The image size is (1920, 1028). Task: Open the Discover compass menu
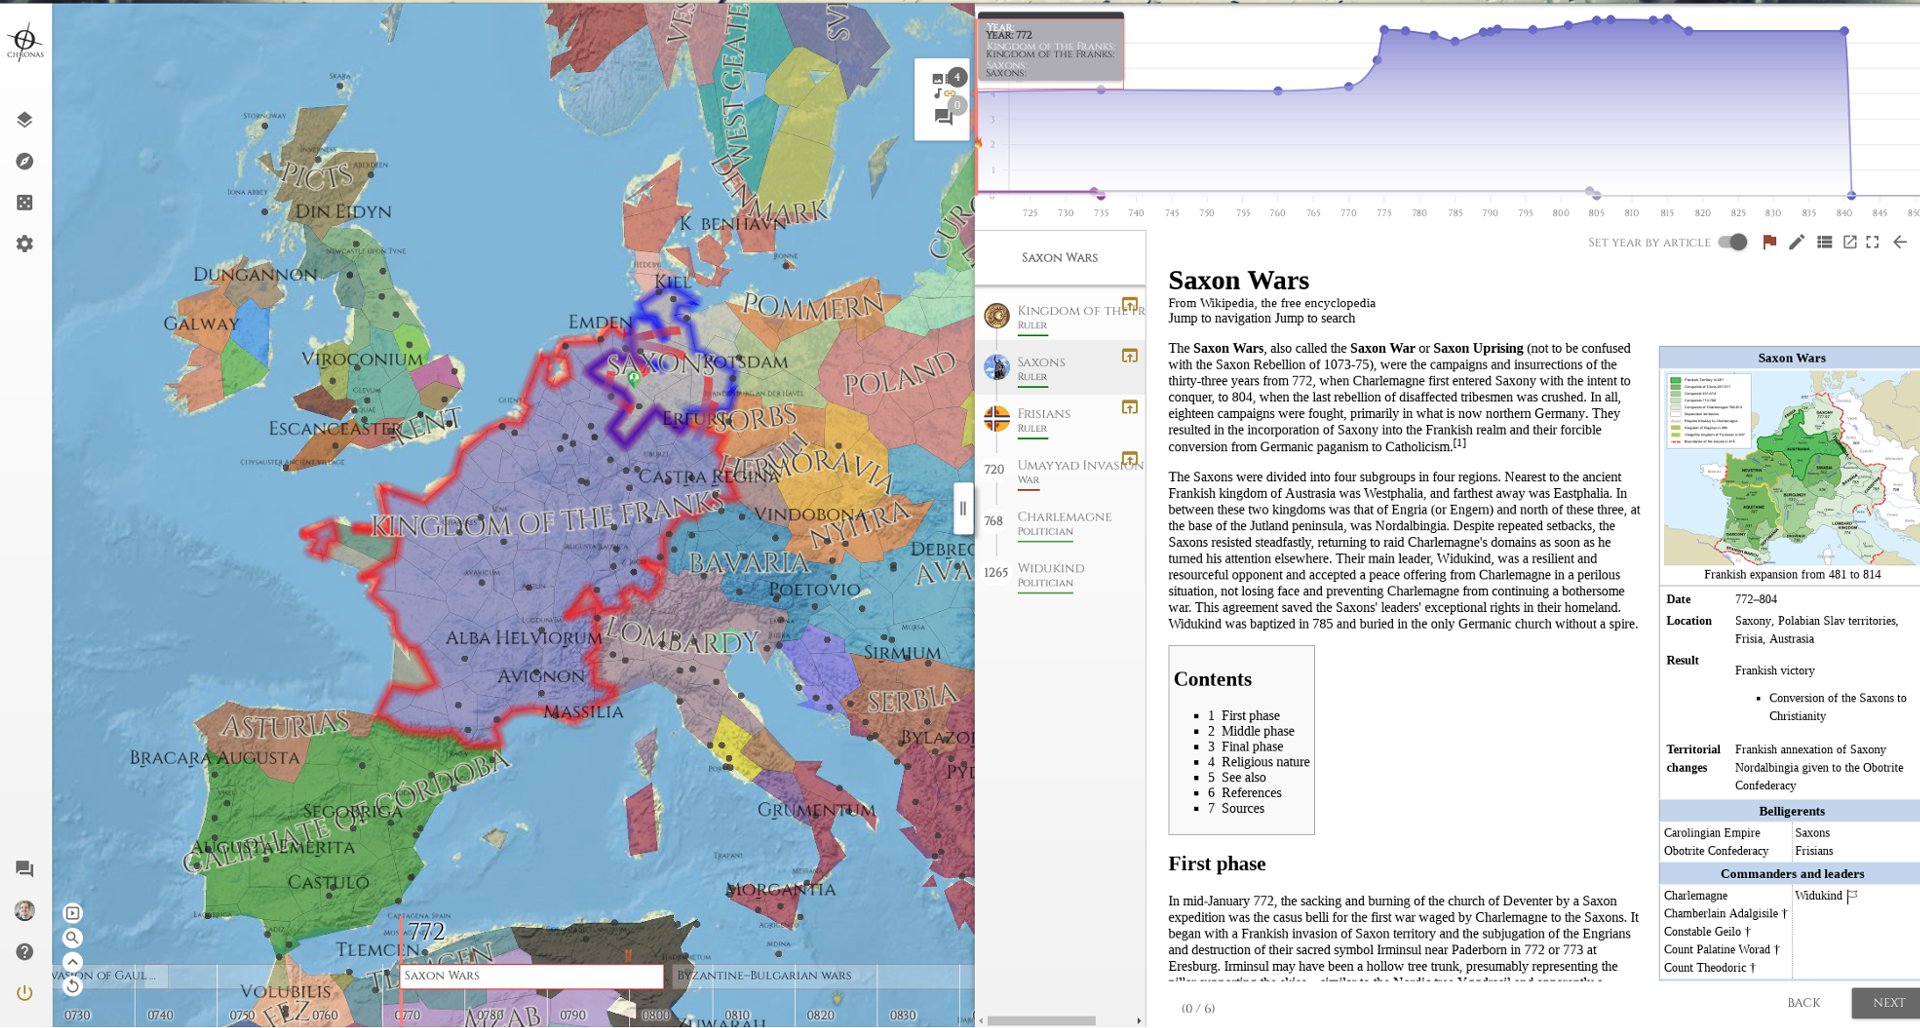[x=25, y=161]
